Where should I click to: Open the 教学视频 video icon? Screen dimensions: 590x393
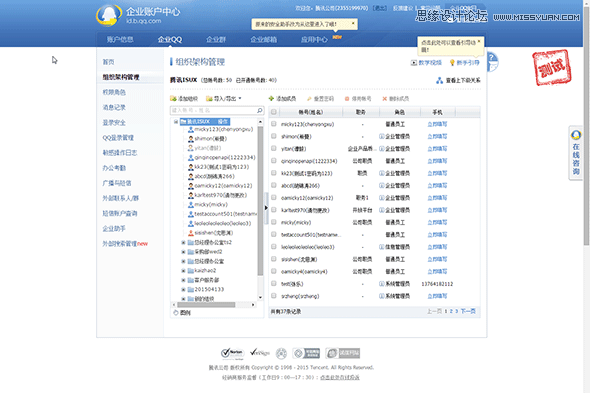coord(414,62)
